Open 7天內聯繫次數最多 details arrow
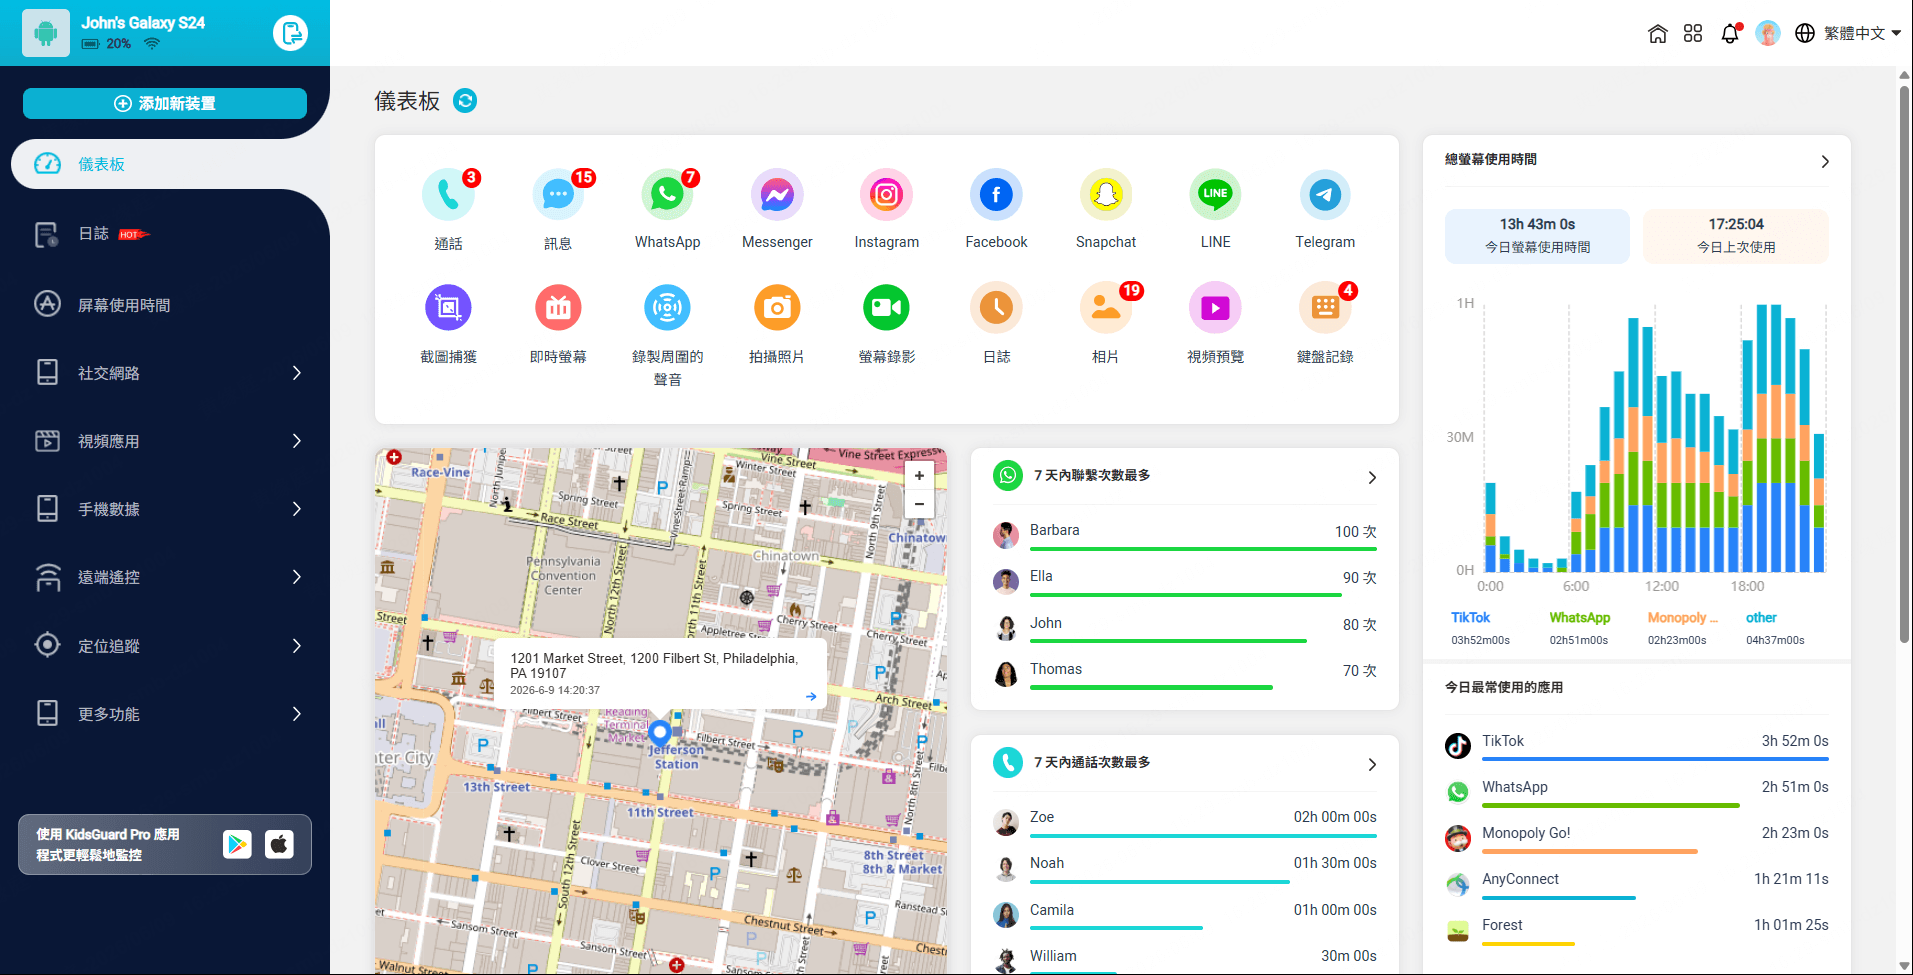This screenshot has height=975, width=1913. (x=1372, y=477)
